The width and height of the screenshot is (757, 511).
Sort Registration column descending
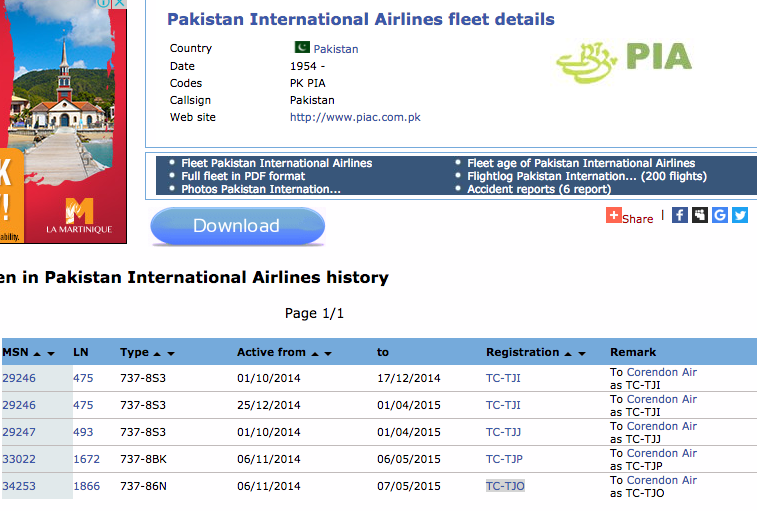[x=582, y=354]
